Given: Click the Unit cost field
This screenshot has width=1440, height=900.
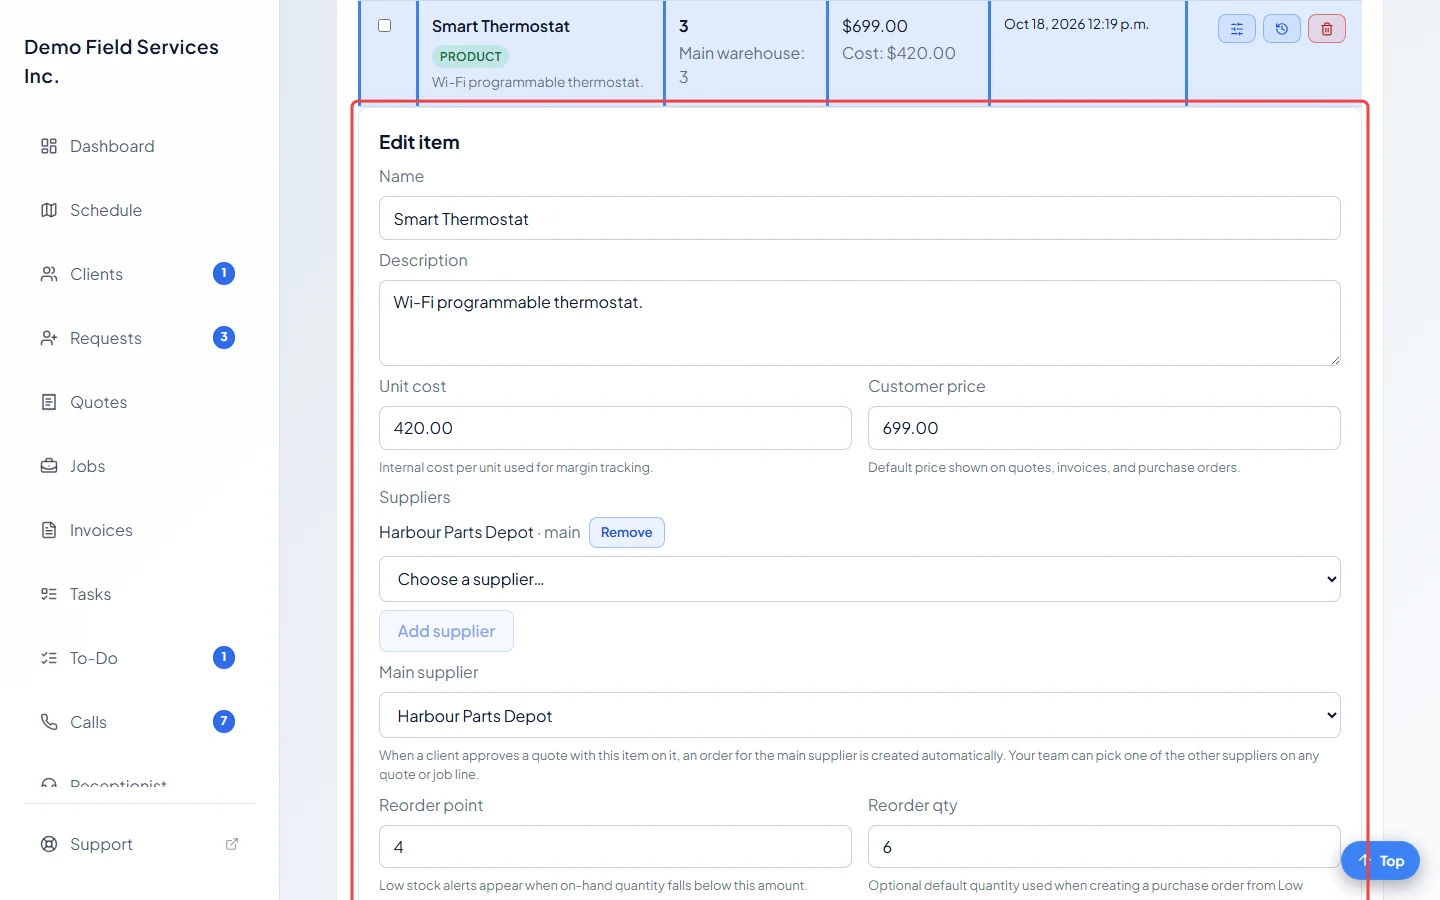Looking at the screenshot, I should [x=615, y=428].
